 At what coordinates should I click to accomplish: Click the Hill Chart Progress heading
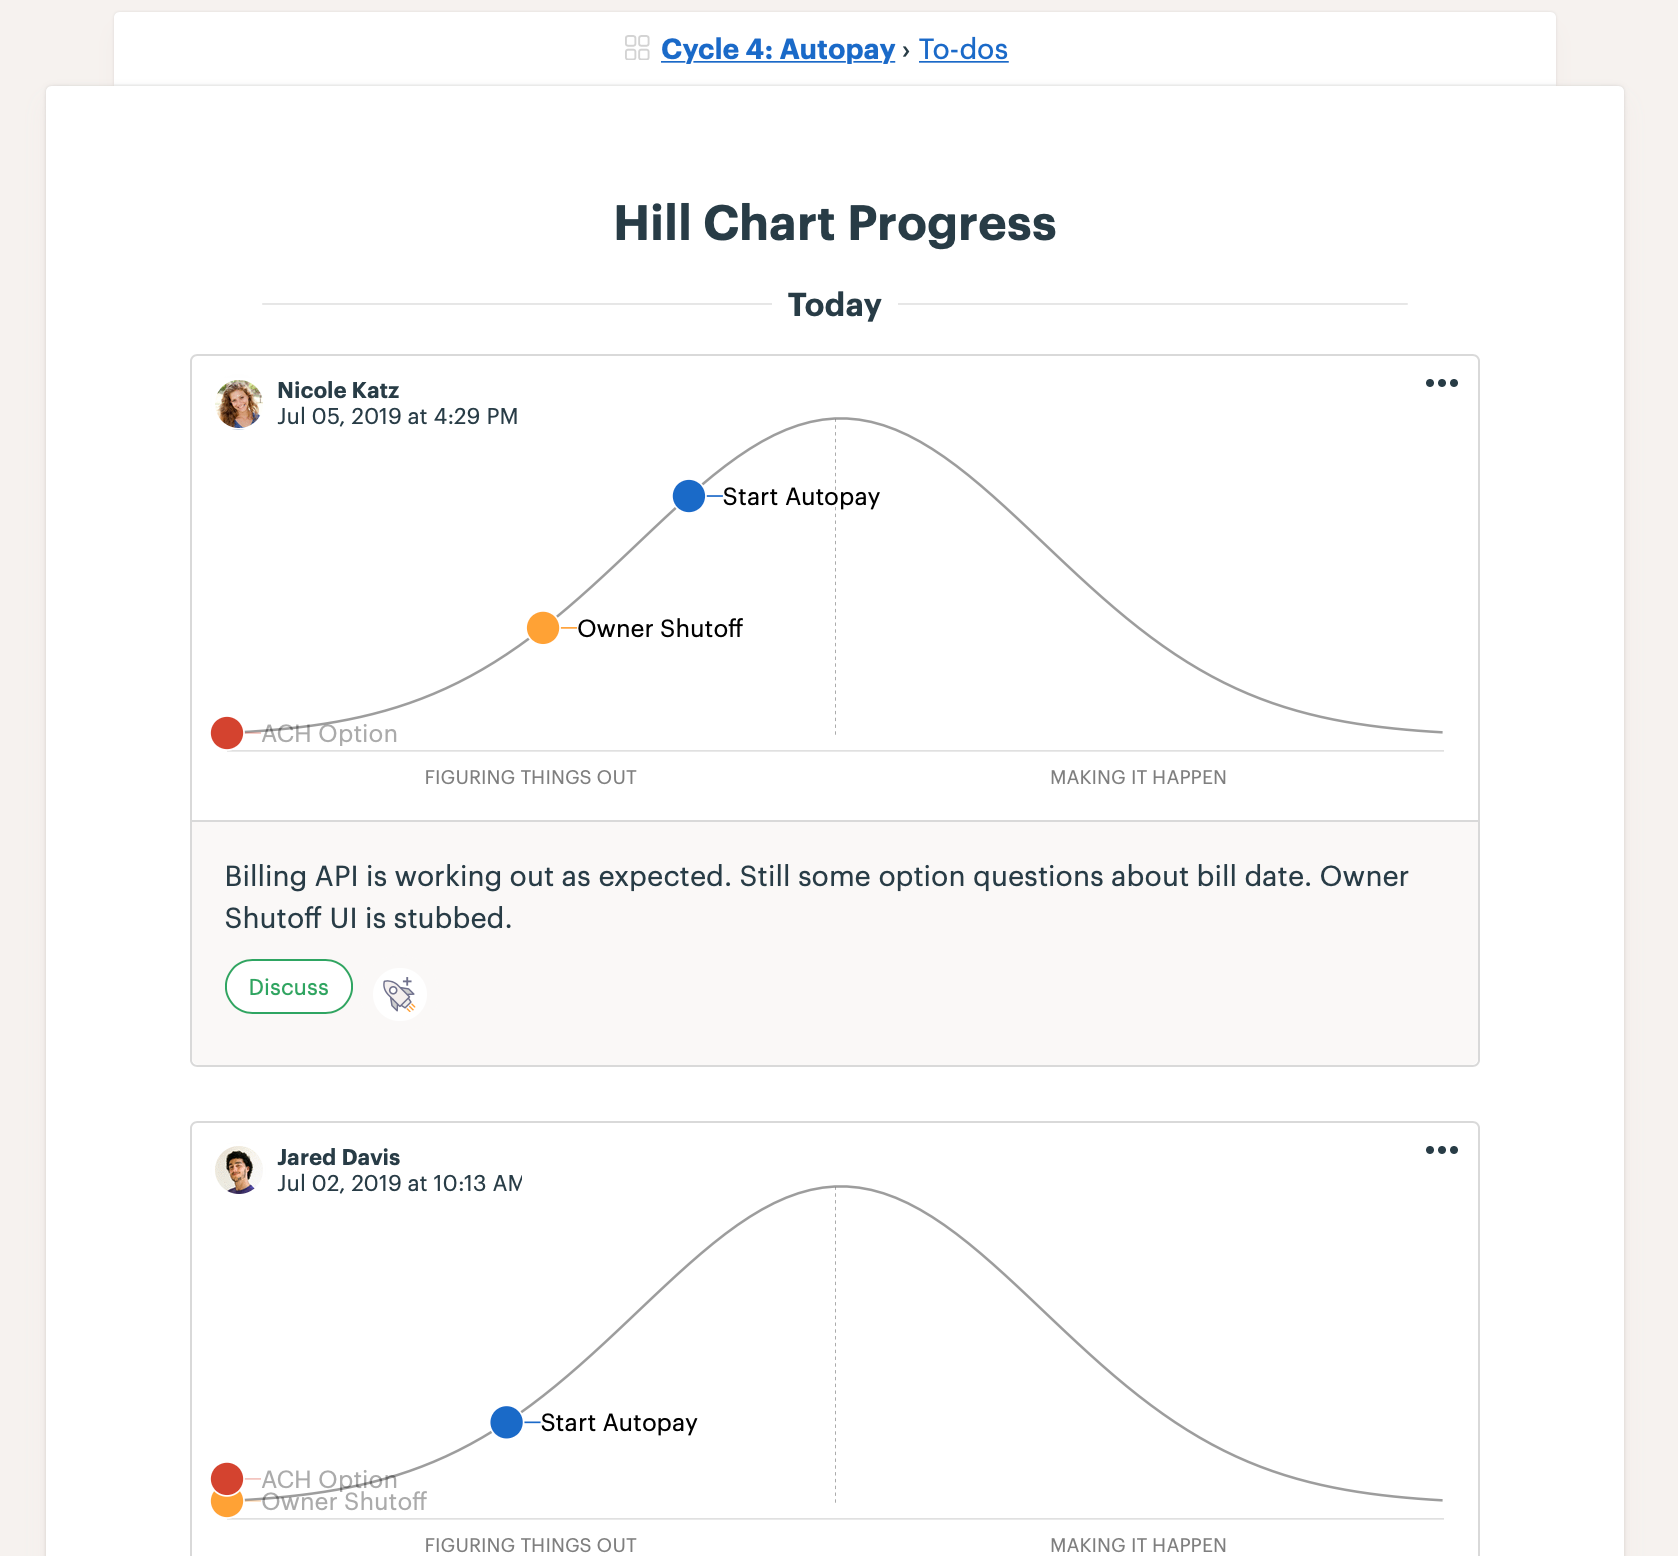835,223
